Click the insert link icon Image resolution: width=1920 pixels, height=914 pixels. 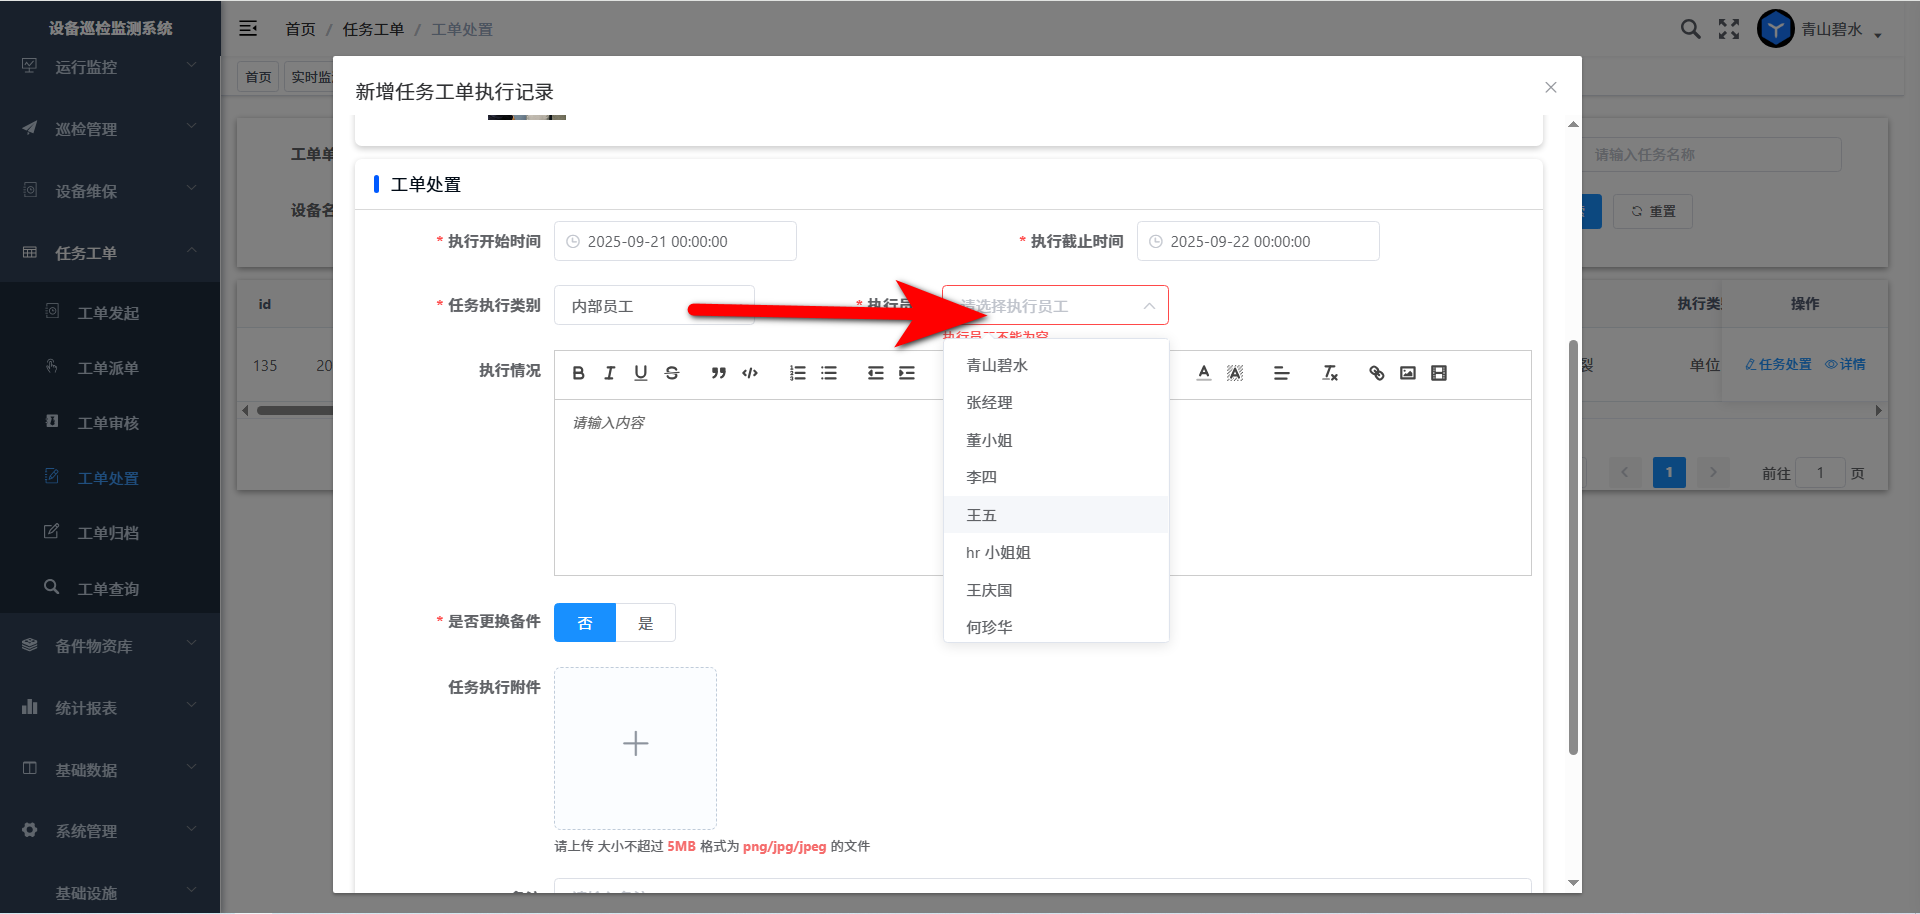point(1376,373)
